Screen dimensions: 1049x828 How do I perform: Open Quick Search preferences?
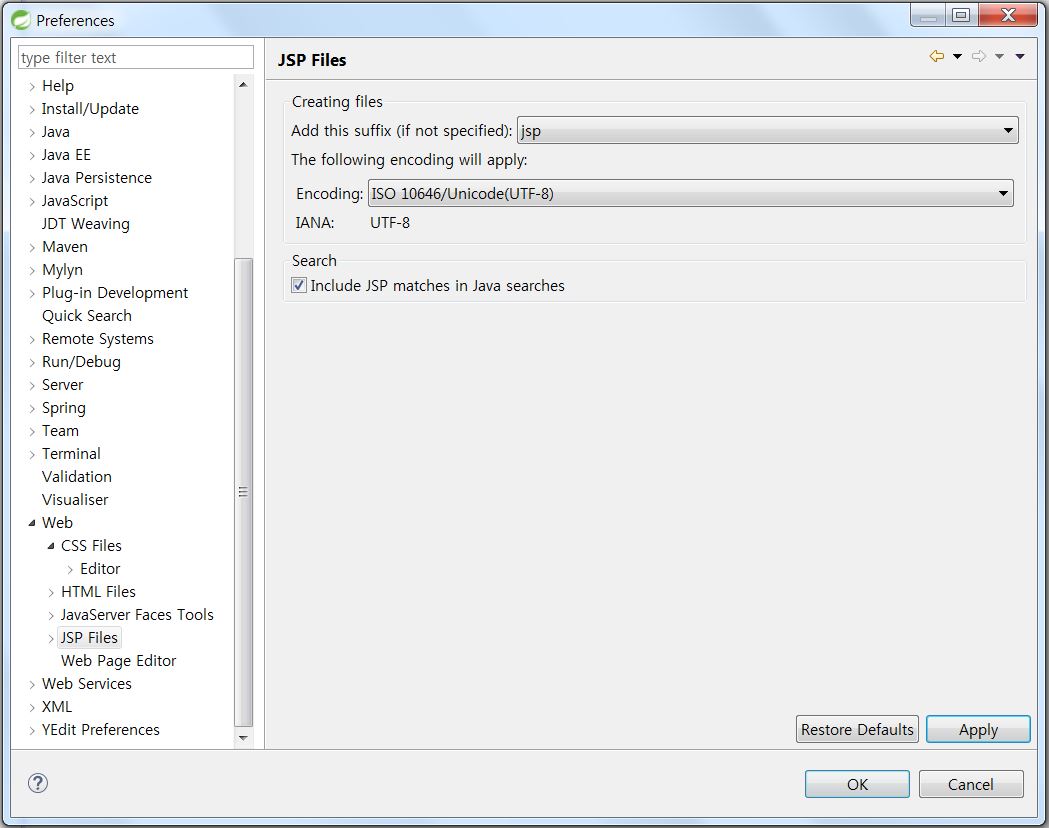[86, 316]
